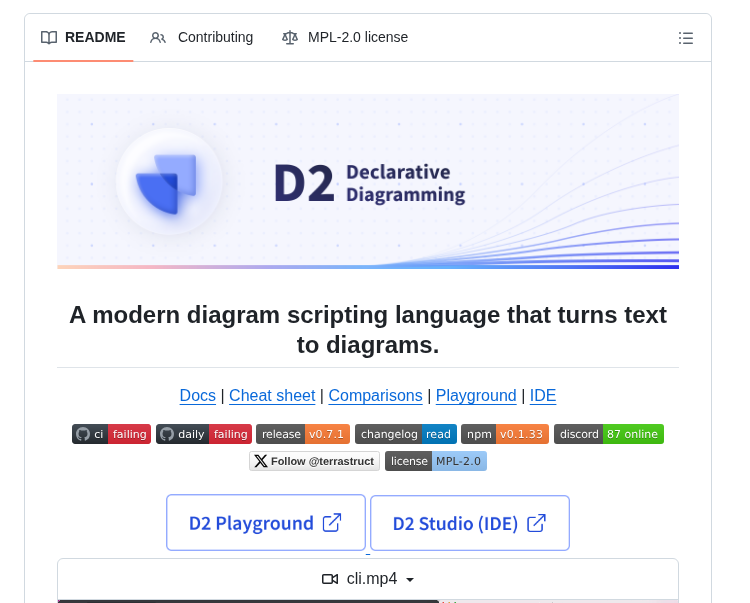This screenshot has height=603, width=750.
Task: Follow the Comparisons link
Action: click(375, 395)
